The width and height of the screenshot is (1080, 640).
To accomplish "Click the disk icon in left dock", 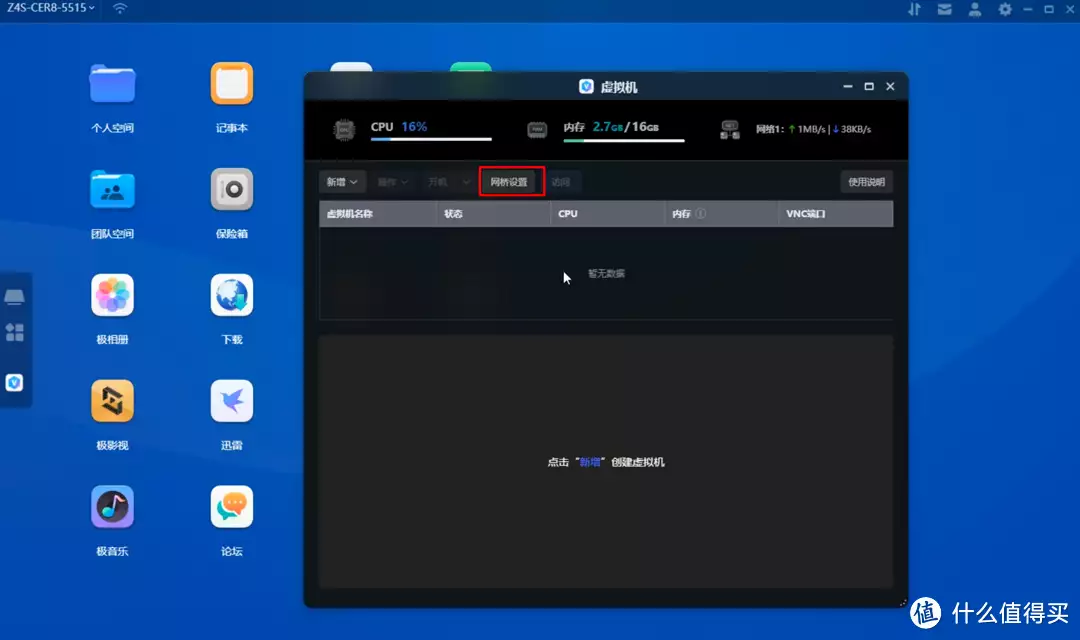I will [14, 297].
